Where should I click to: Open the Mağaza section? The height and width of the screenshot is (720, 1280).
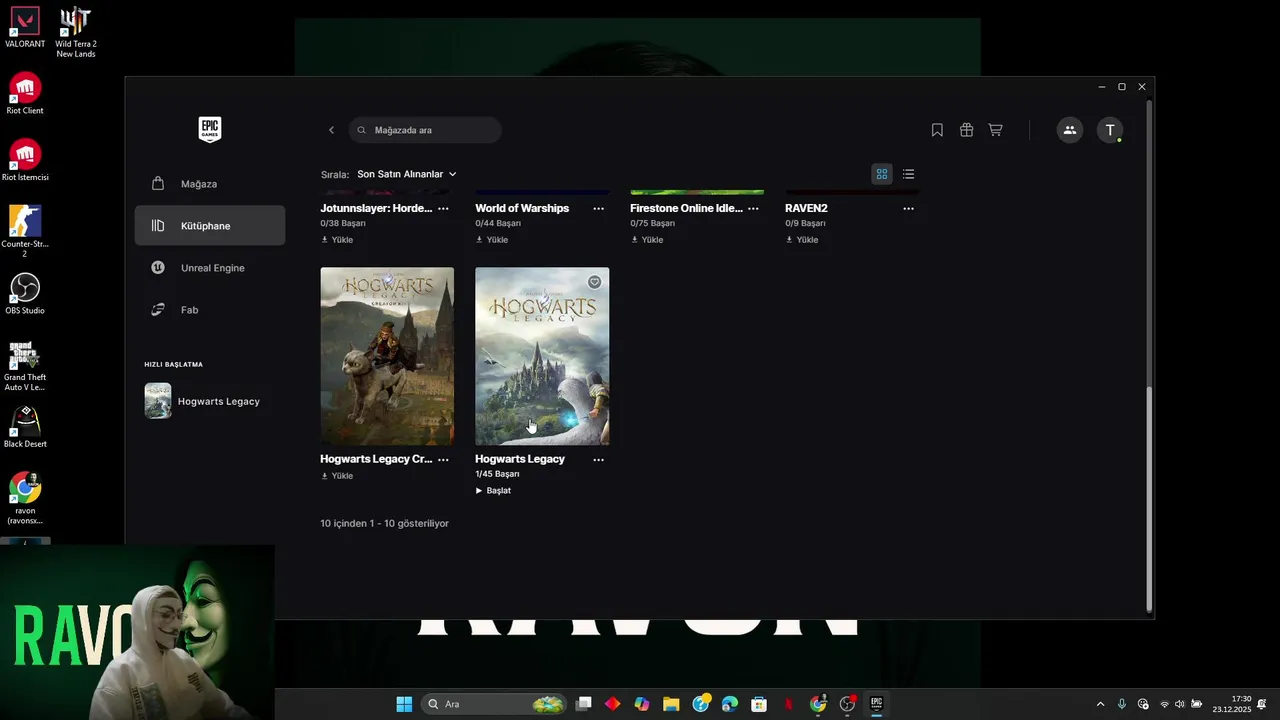pyautogui.click(x=210, y=184)
